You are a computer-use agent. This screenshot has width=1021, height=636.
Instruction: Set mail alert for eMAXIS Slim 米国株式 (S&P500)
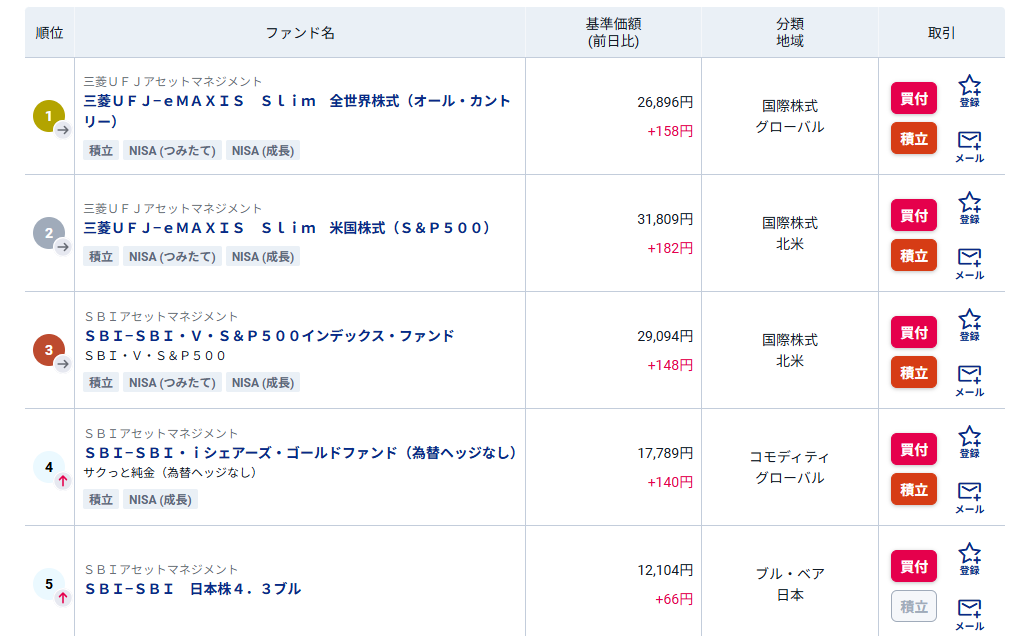[970, 264]
